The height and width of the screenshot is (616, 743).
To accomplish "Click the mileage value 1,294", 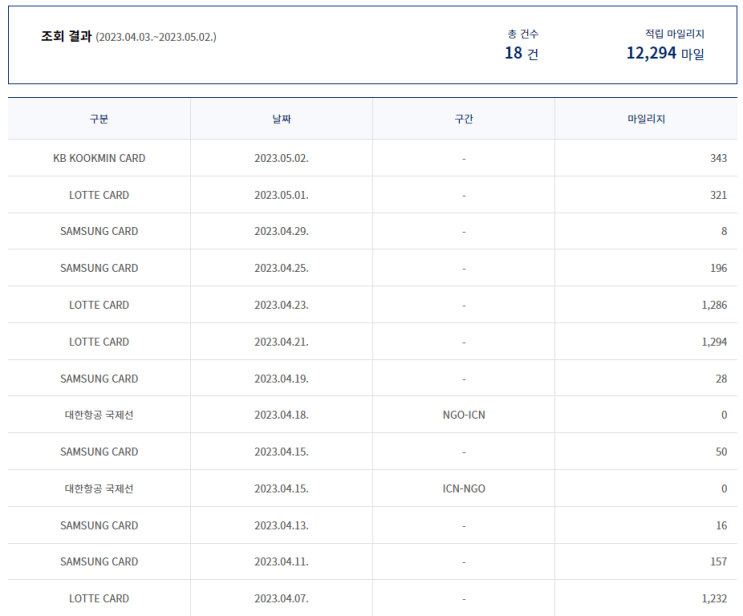I will [x=714, y=342].
